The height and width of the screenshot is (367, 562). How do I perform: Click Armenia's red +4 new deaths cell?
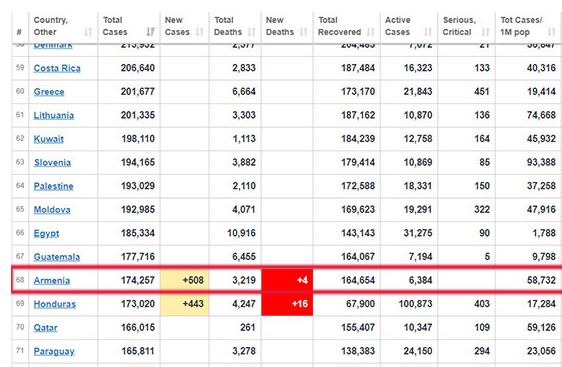tap(287, 280)
